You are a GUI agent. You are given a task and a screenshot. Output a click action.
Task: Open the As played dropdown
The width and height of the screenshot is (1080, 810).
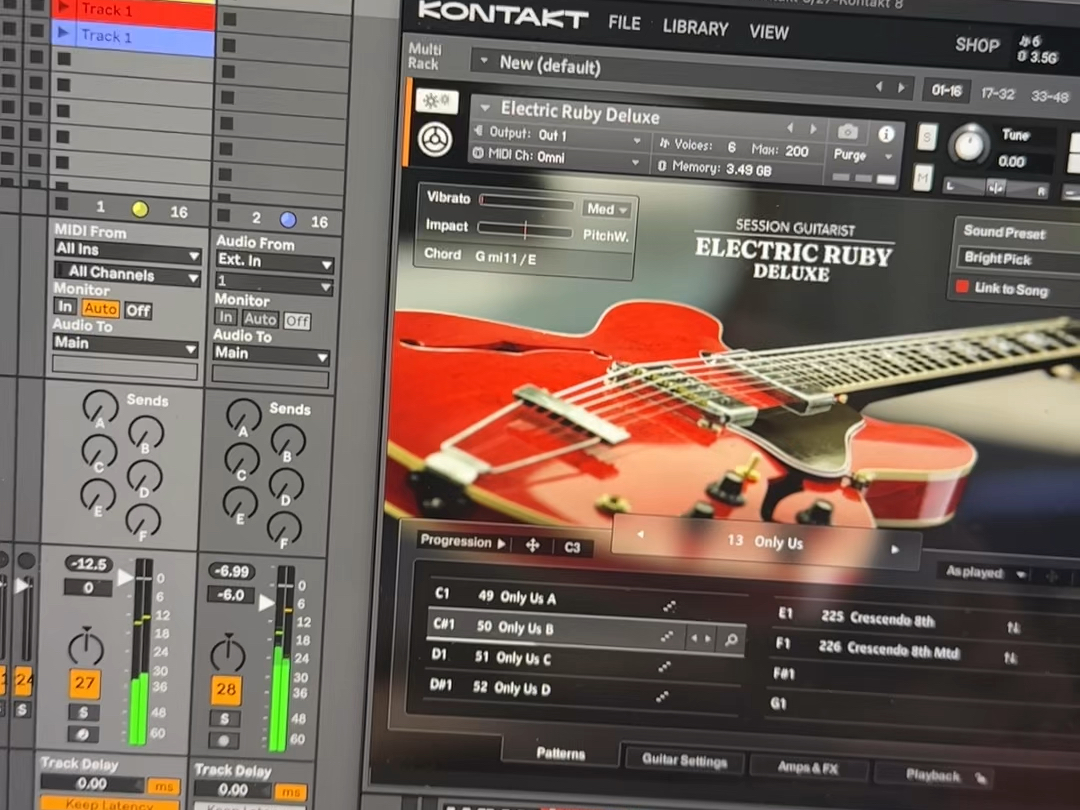click(986, 572)
